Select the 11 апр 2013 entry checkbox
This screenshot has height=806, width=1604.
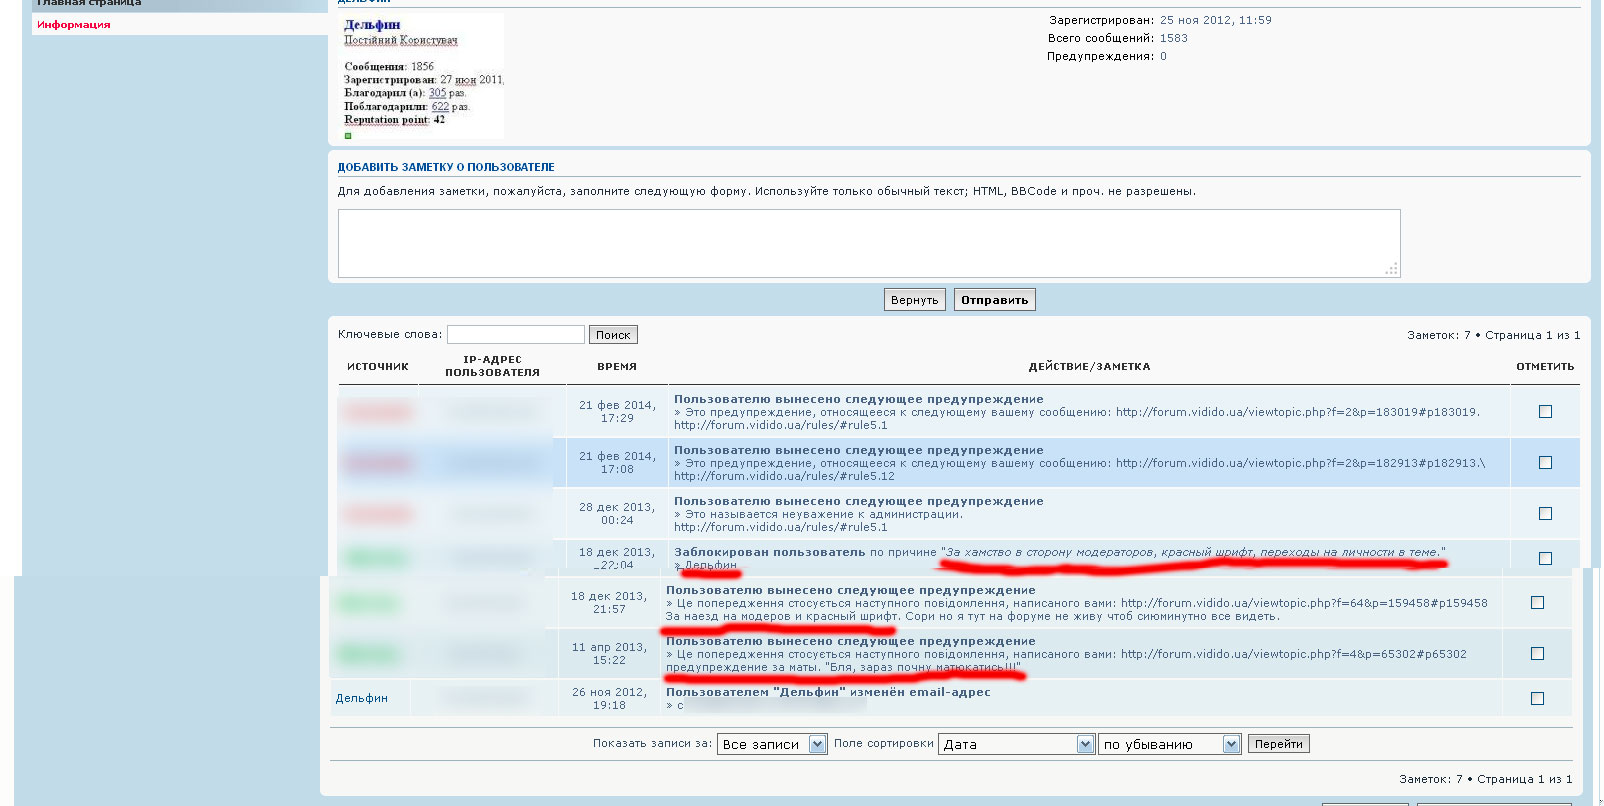pyautogui.click(x=1537, y=654)
